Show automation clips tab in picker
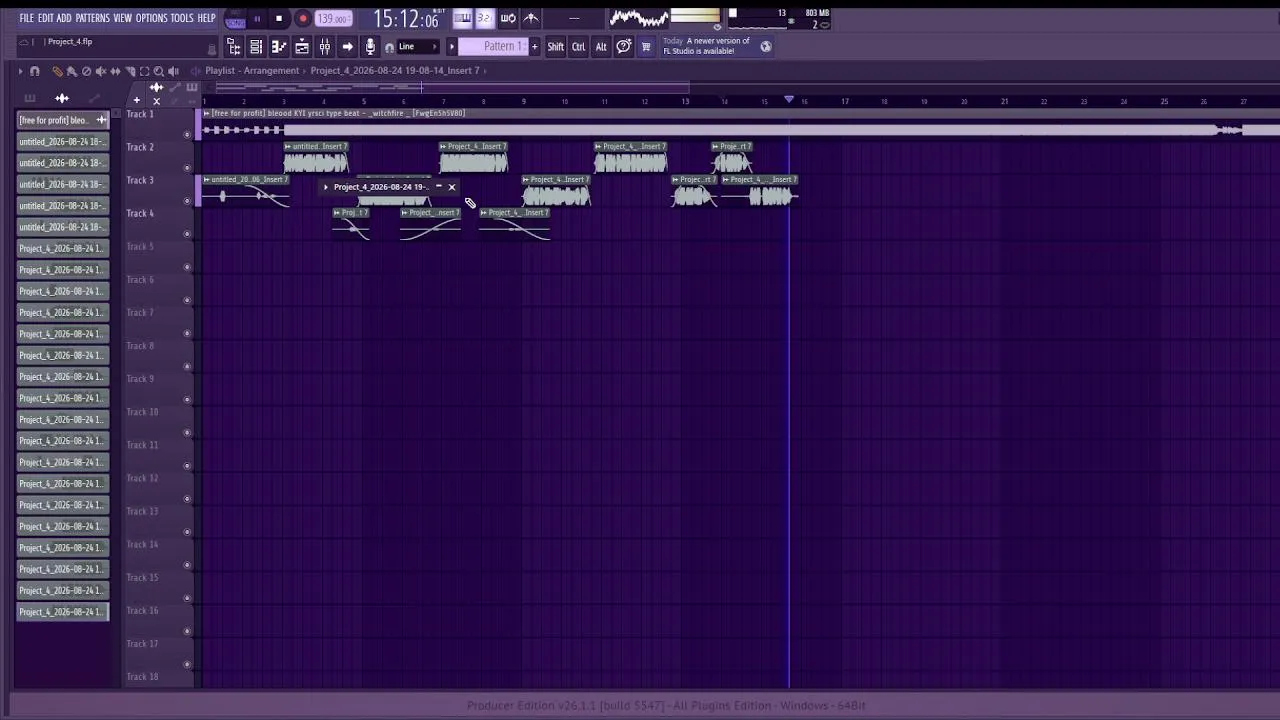The width and height of the screenshot is (1280, 720). 94,98
